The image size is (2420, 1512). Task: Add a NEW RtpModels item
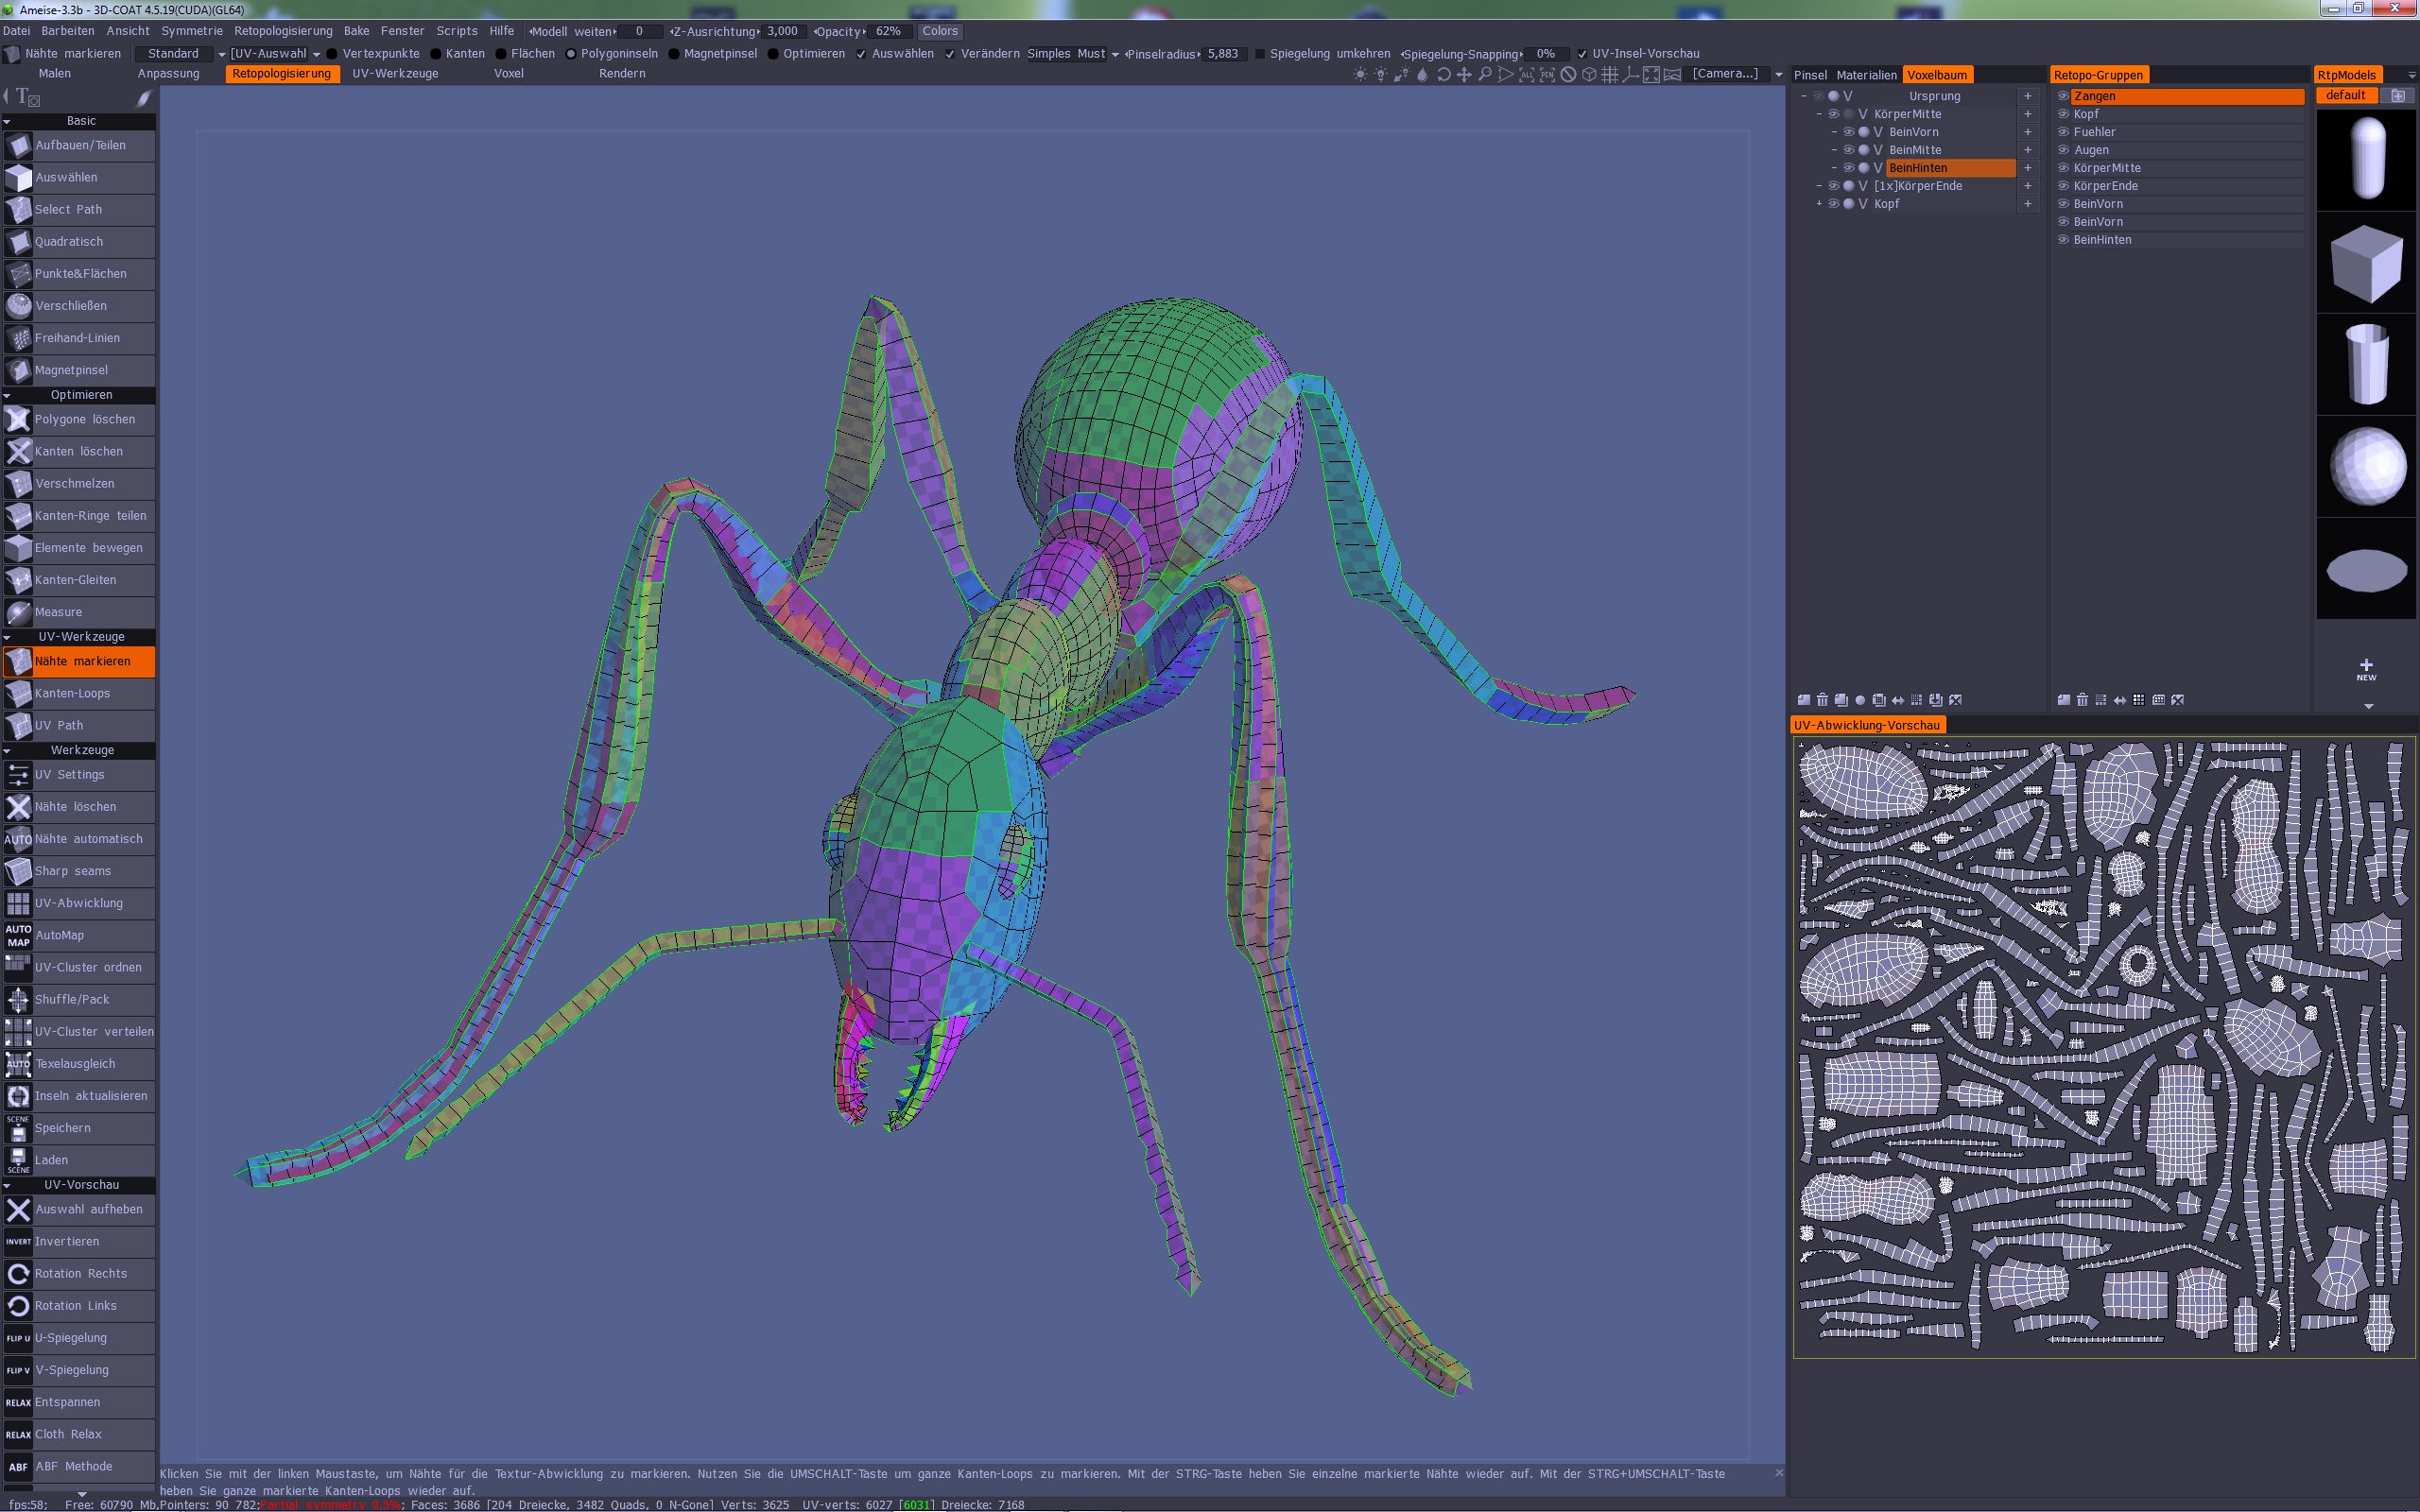(2365, 669)
